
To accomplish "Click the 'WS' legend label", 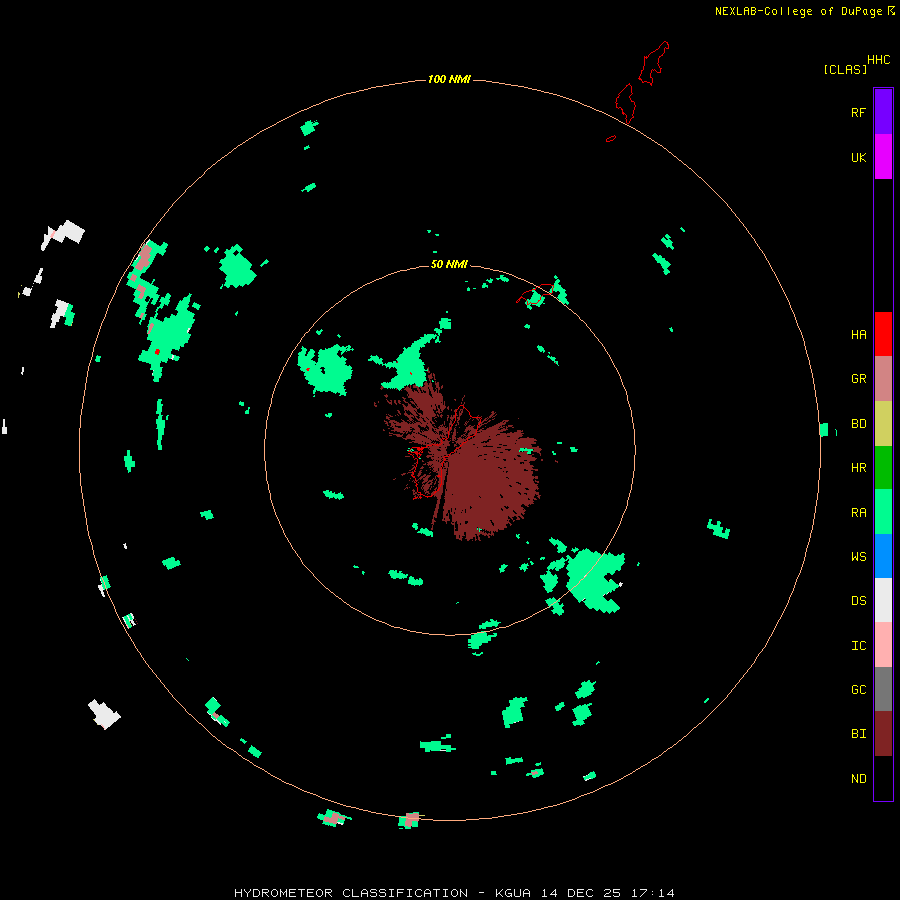I will [858, 556].
